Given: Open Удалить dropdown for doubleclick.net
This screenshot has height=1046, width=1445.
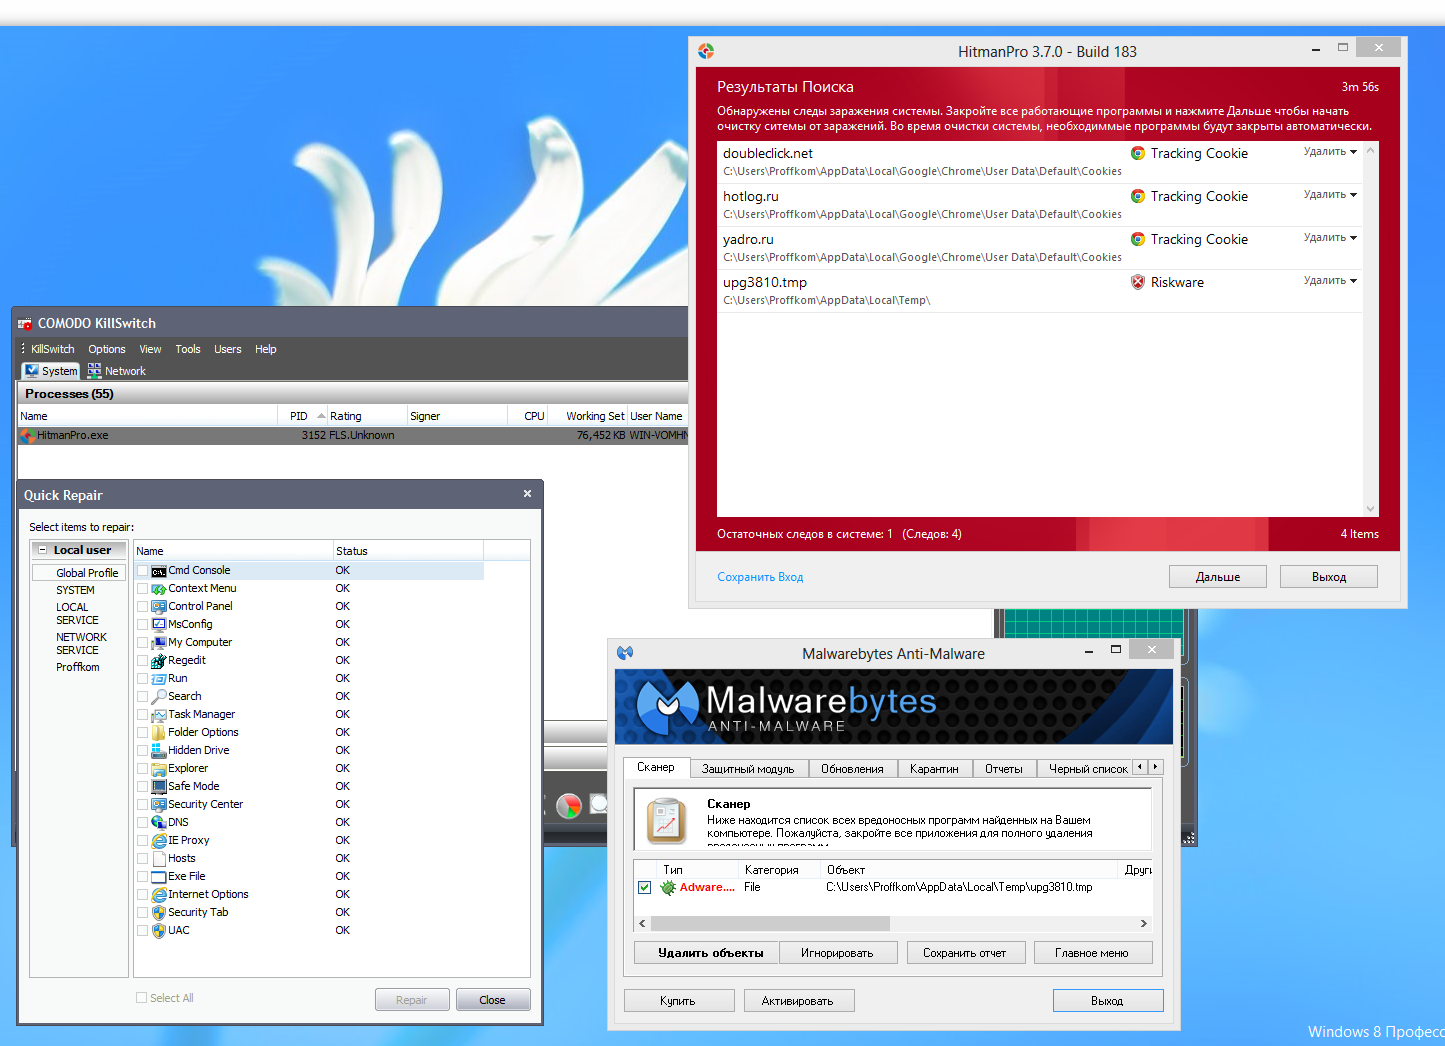Looking at the screenshot, I should tap(1330, 152).
